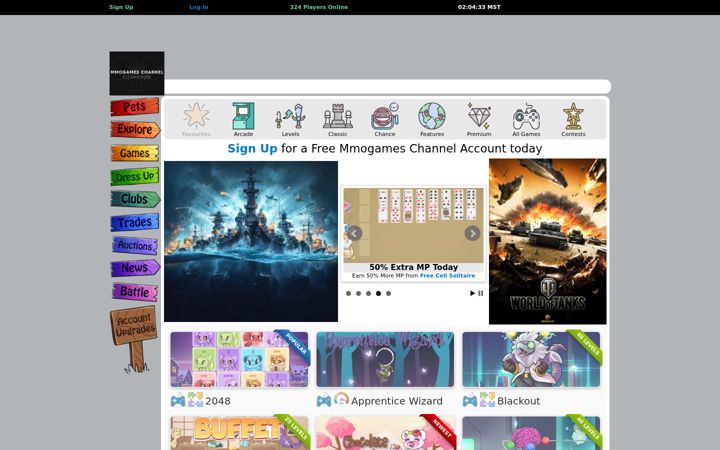Open the Games signpost

(135, 153)
